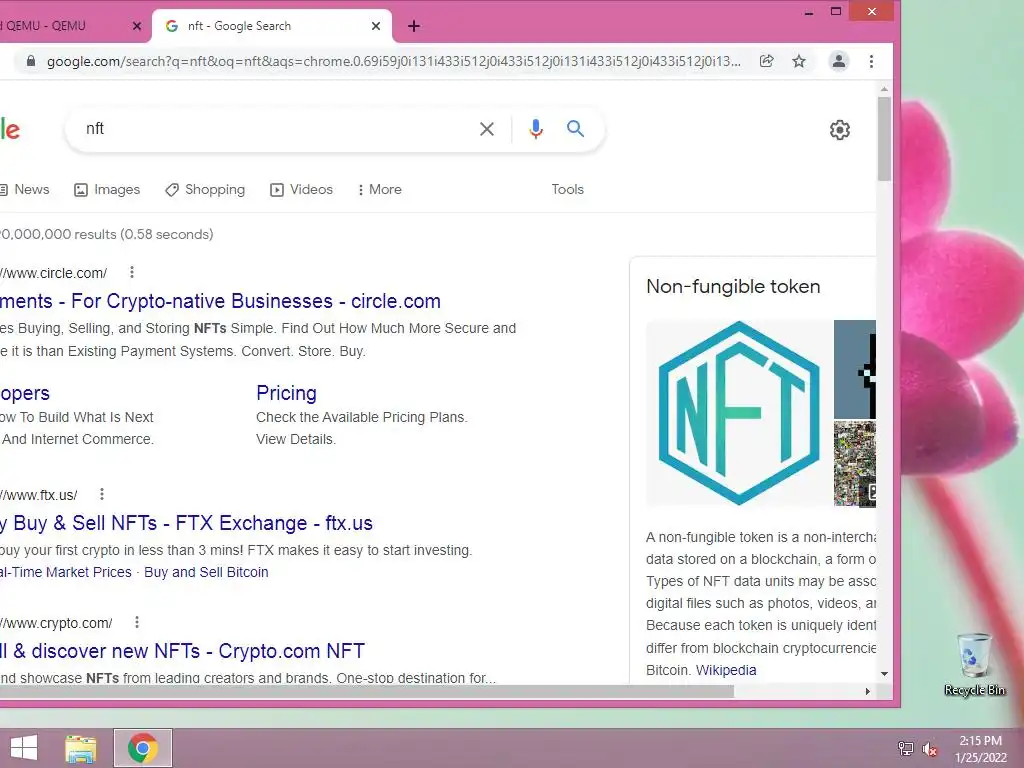Select the Non-fungible token panel title
This screenshot has width=1024, height=768.
coord(733,287)
